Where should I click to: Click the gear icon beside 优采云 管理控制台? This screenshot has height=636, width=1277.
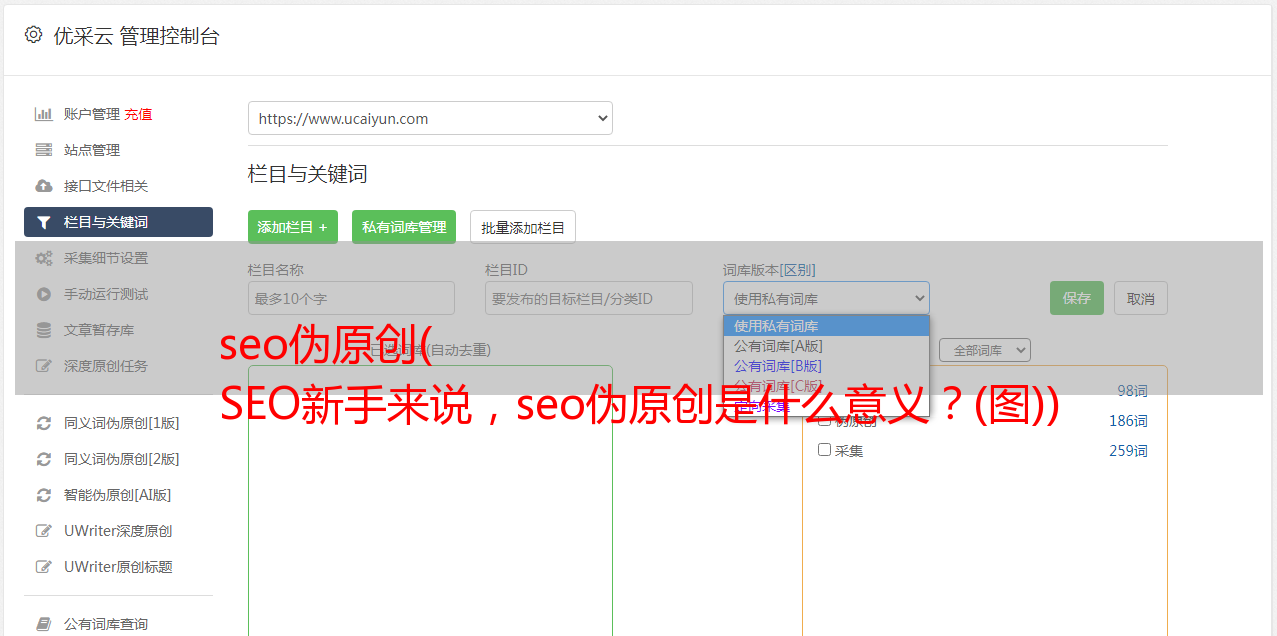click(x=34, y=35)
